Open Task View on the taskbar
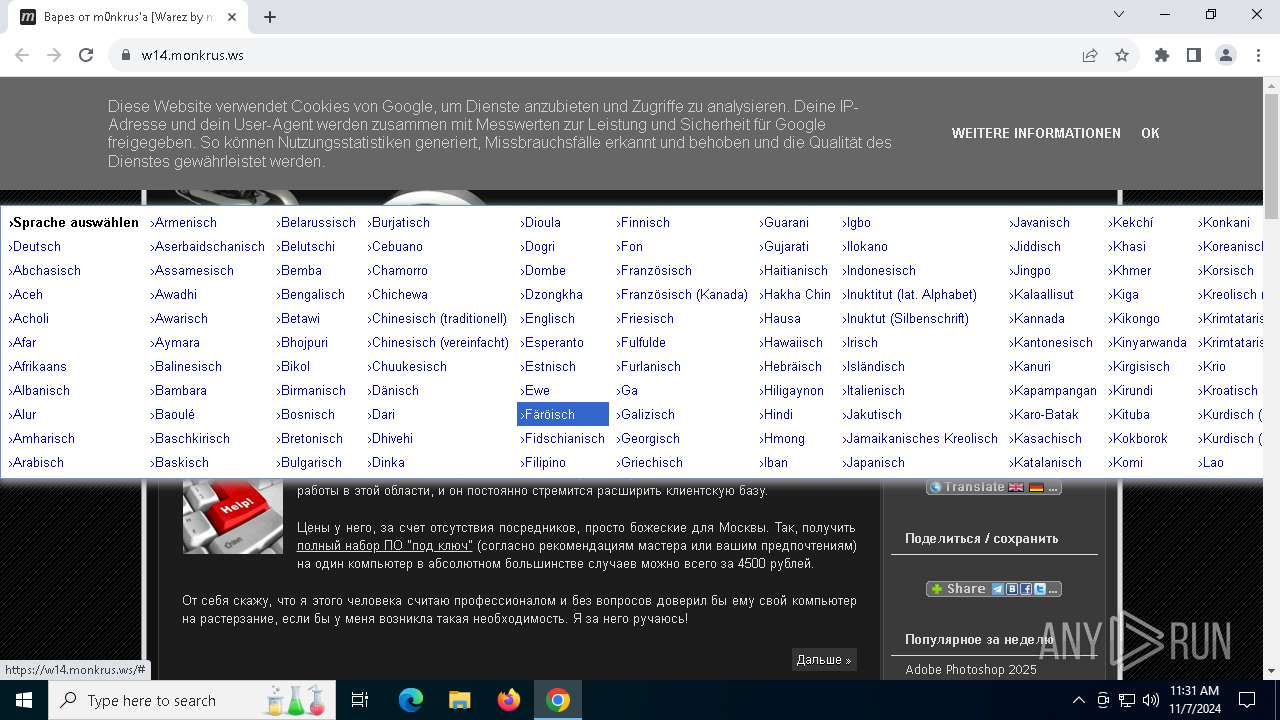 [x=360, y=700]
